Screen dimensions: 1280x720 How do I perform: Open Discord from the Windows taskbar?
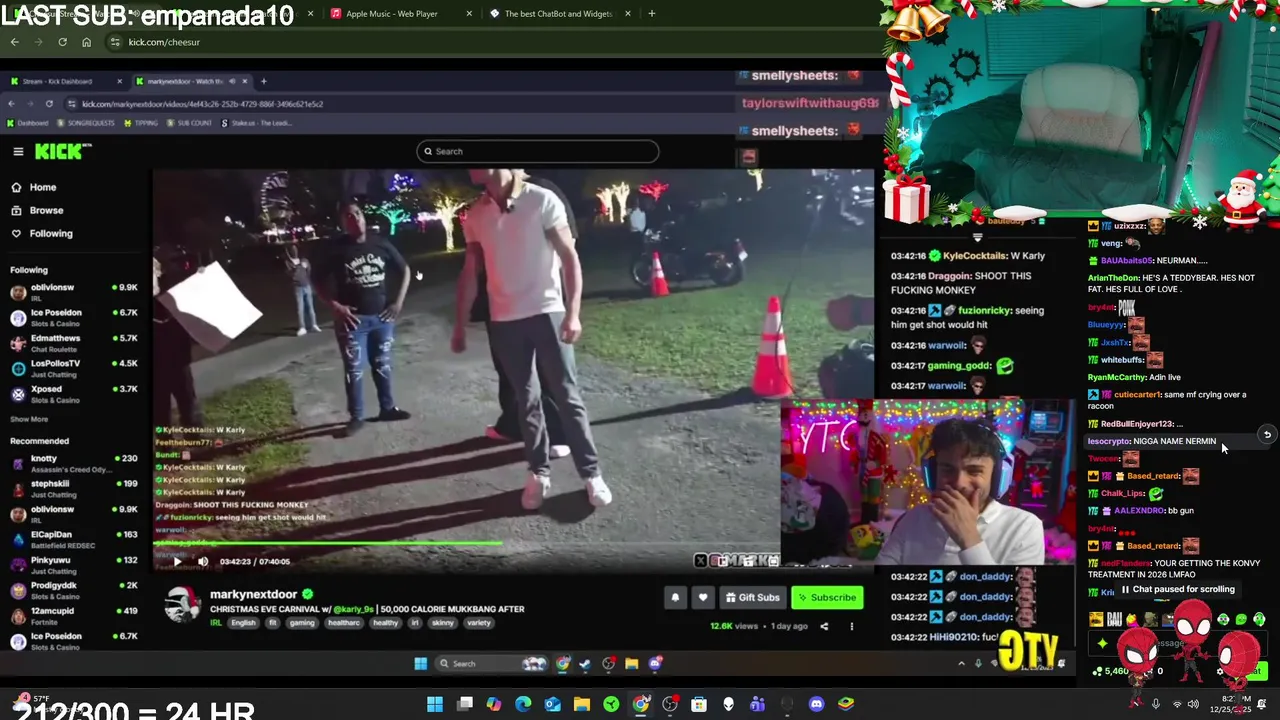[816, 704]
